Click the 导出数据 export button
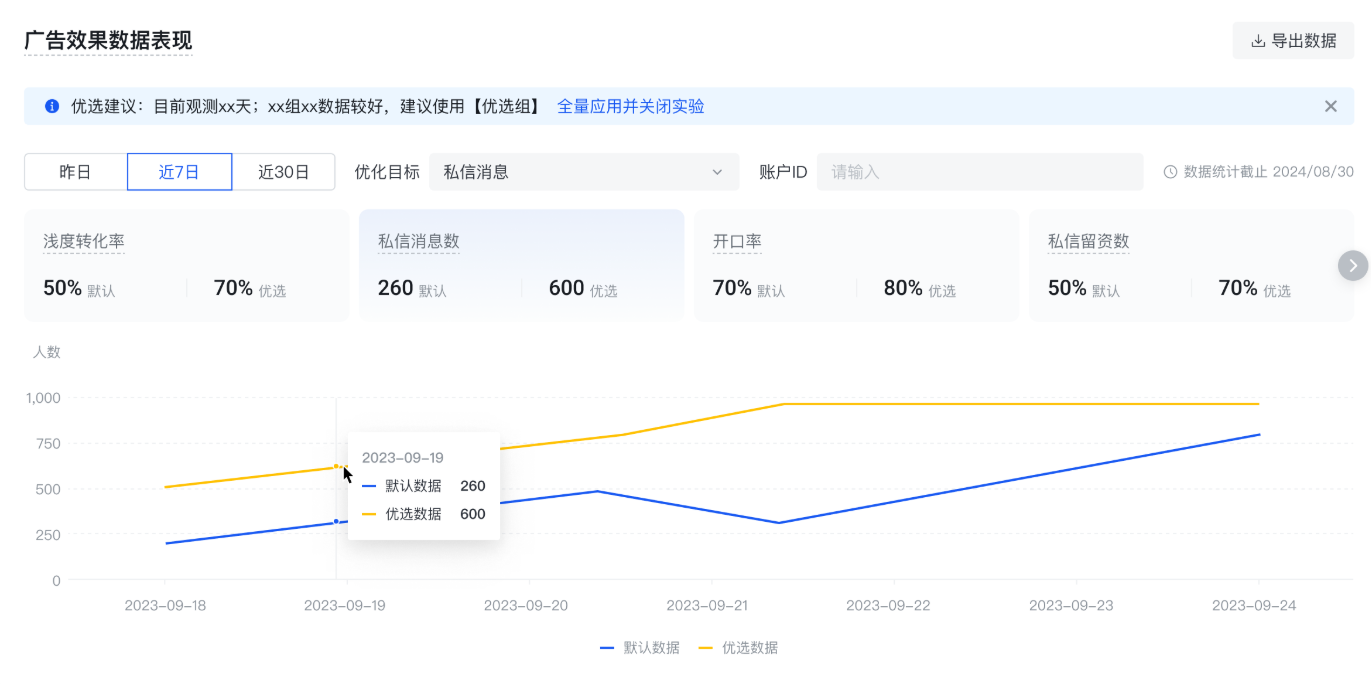The height and width of the screenshot is (684, 1371). [x=1293, y=41]
